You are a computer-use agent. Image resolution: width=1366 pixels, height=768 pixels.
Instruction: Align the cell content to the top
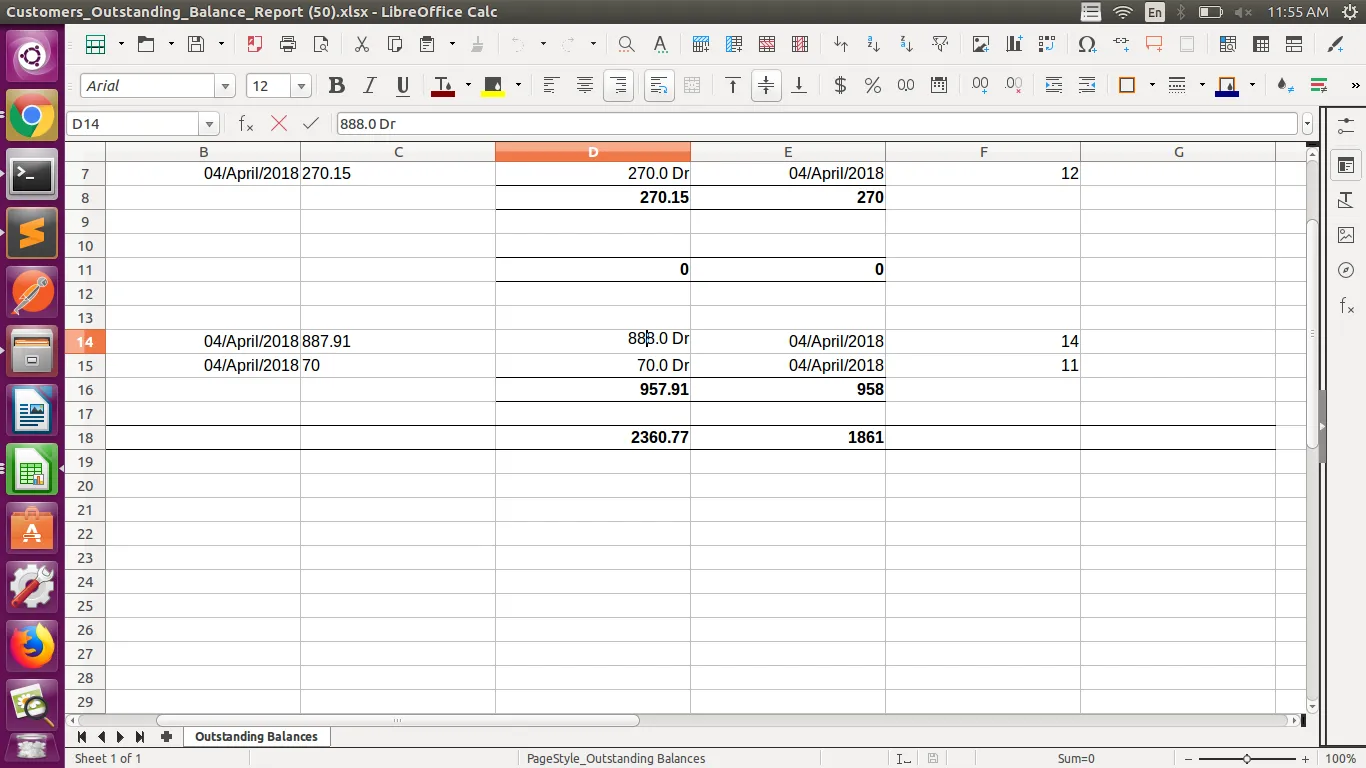[x=733, y=86]
